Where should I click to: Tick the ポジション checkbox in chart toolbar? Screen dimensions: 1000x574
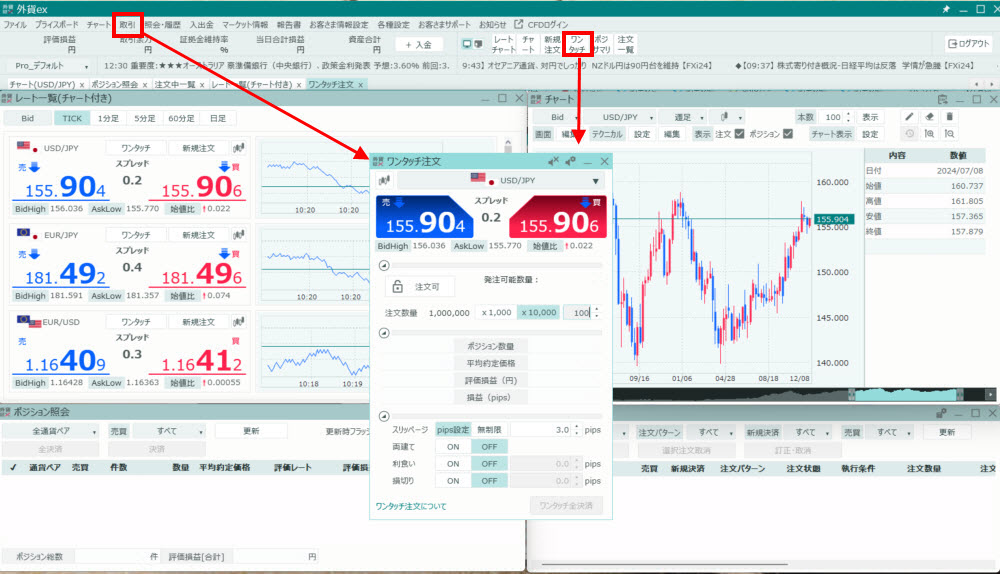click(788, 134)
